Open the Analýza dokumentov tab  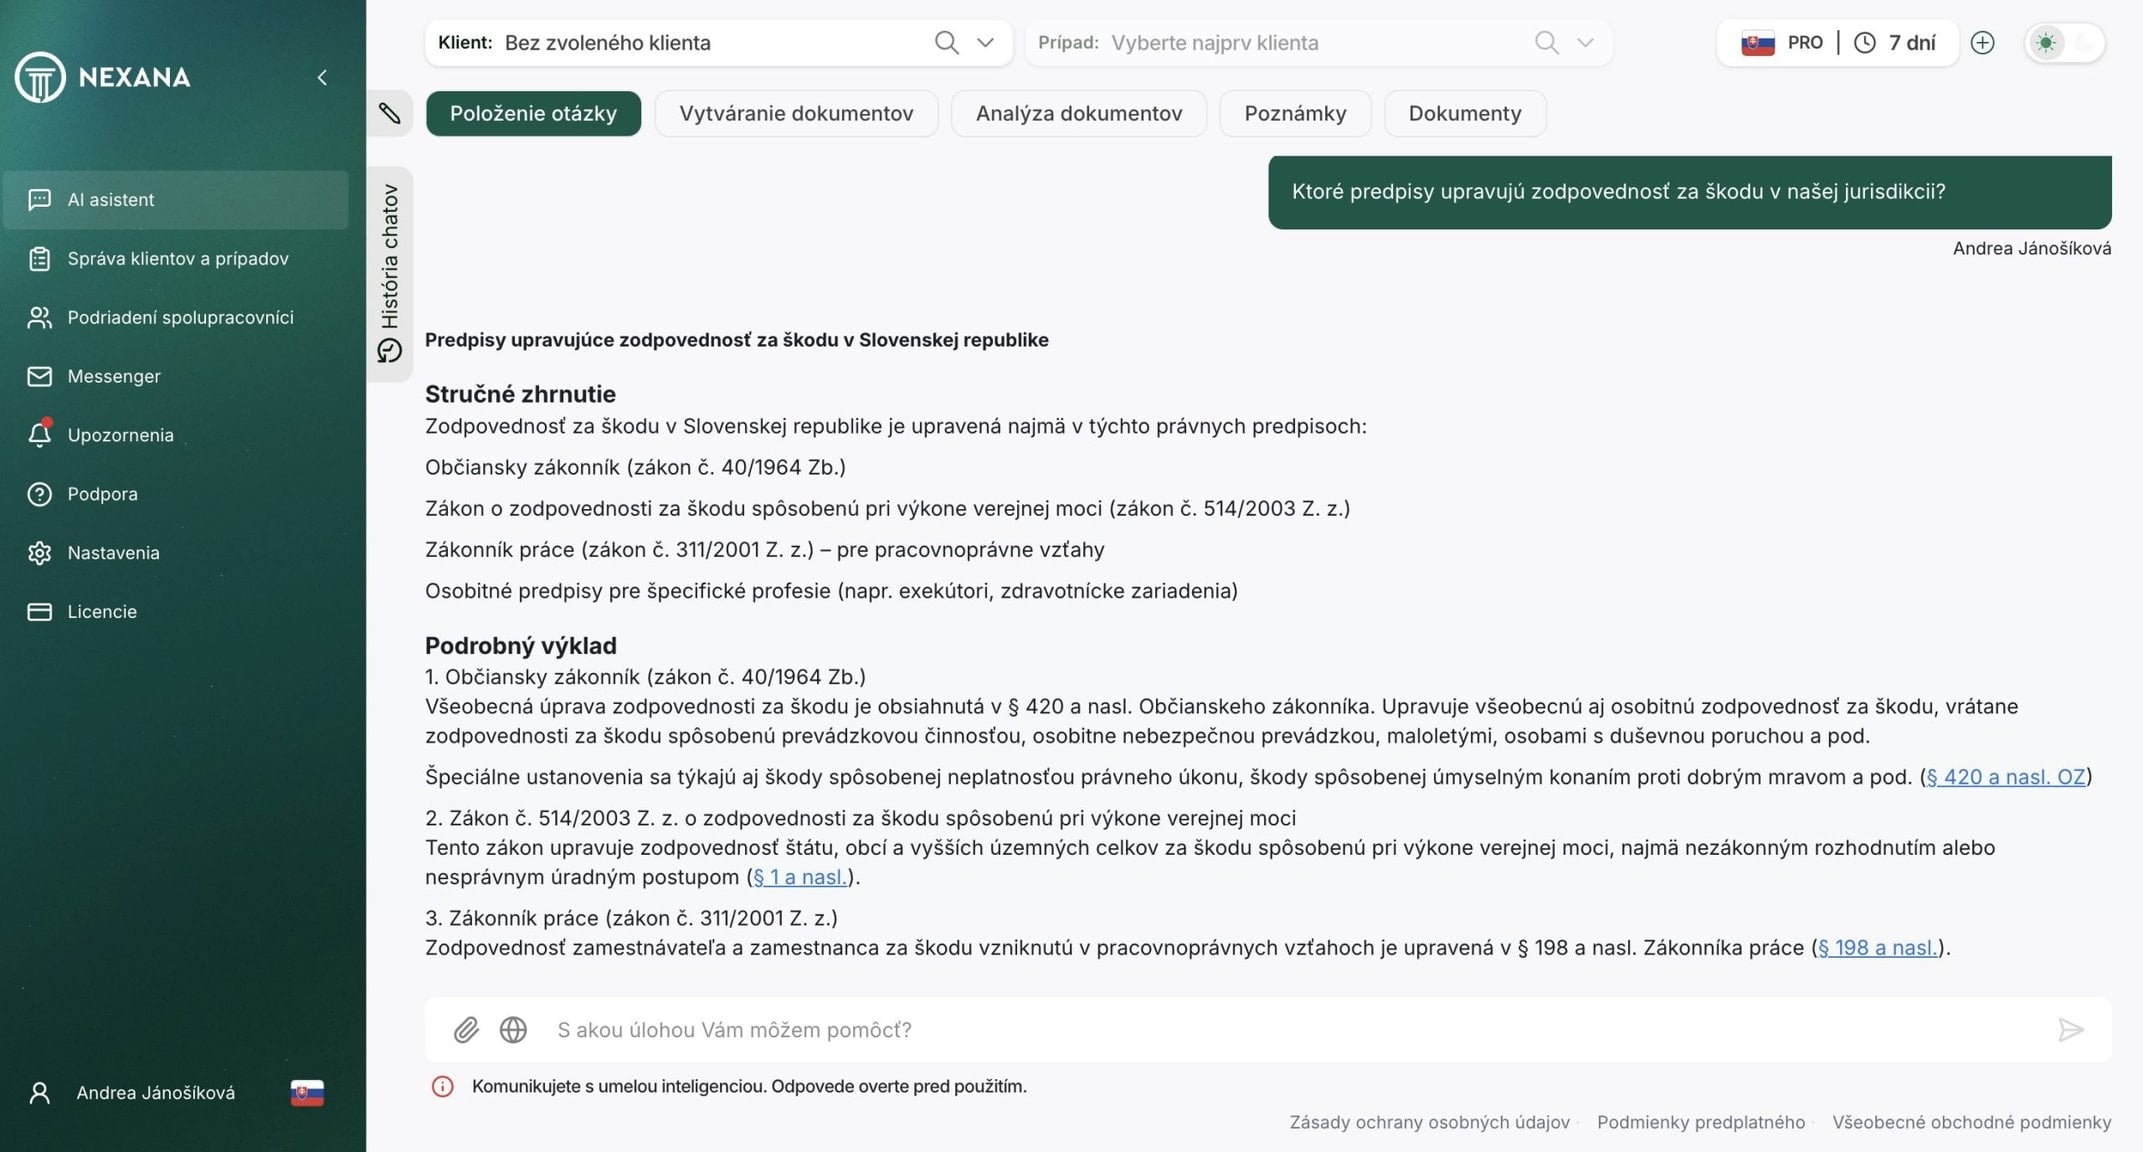point(1078,114)
